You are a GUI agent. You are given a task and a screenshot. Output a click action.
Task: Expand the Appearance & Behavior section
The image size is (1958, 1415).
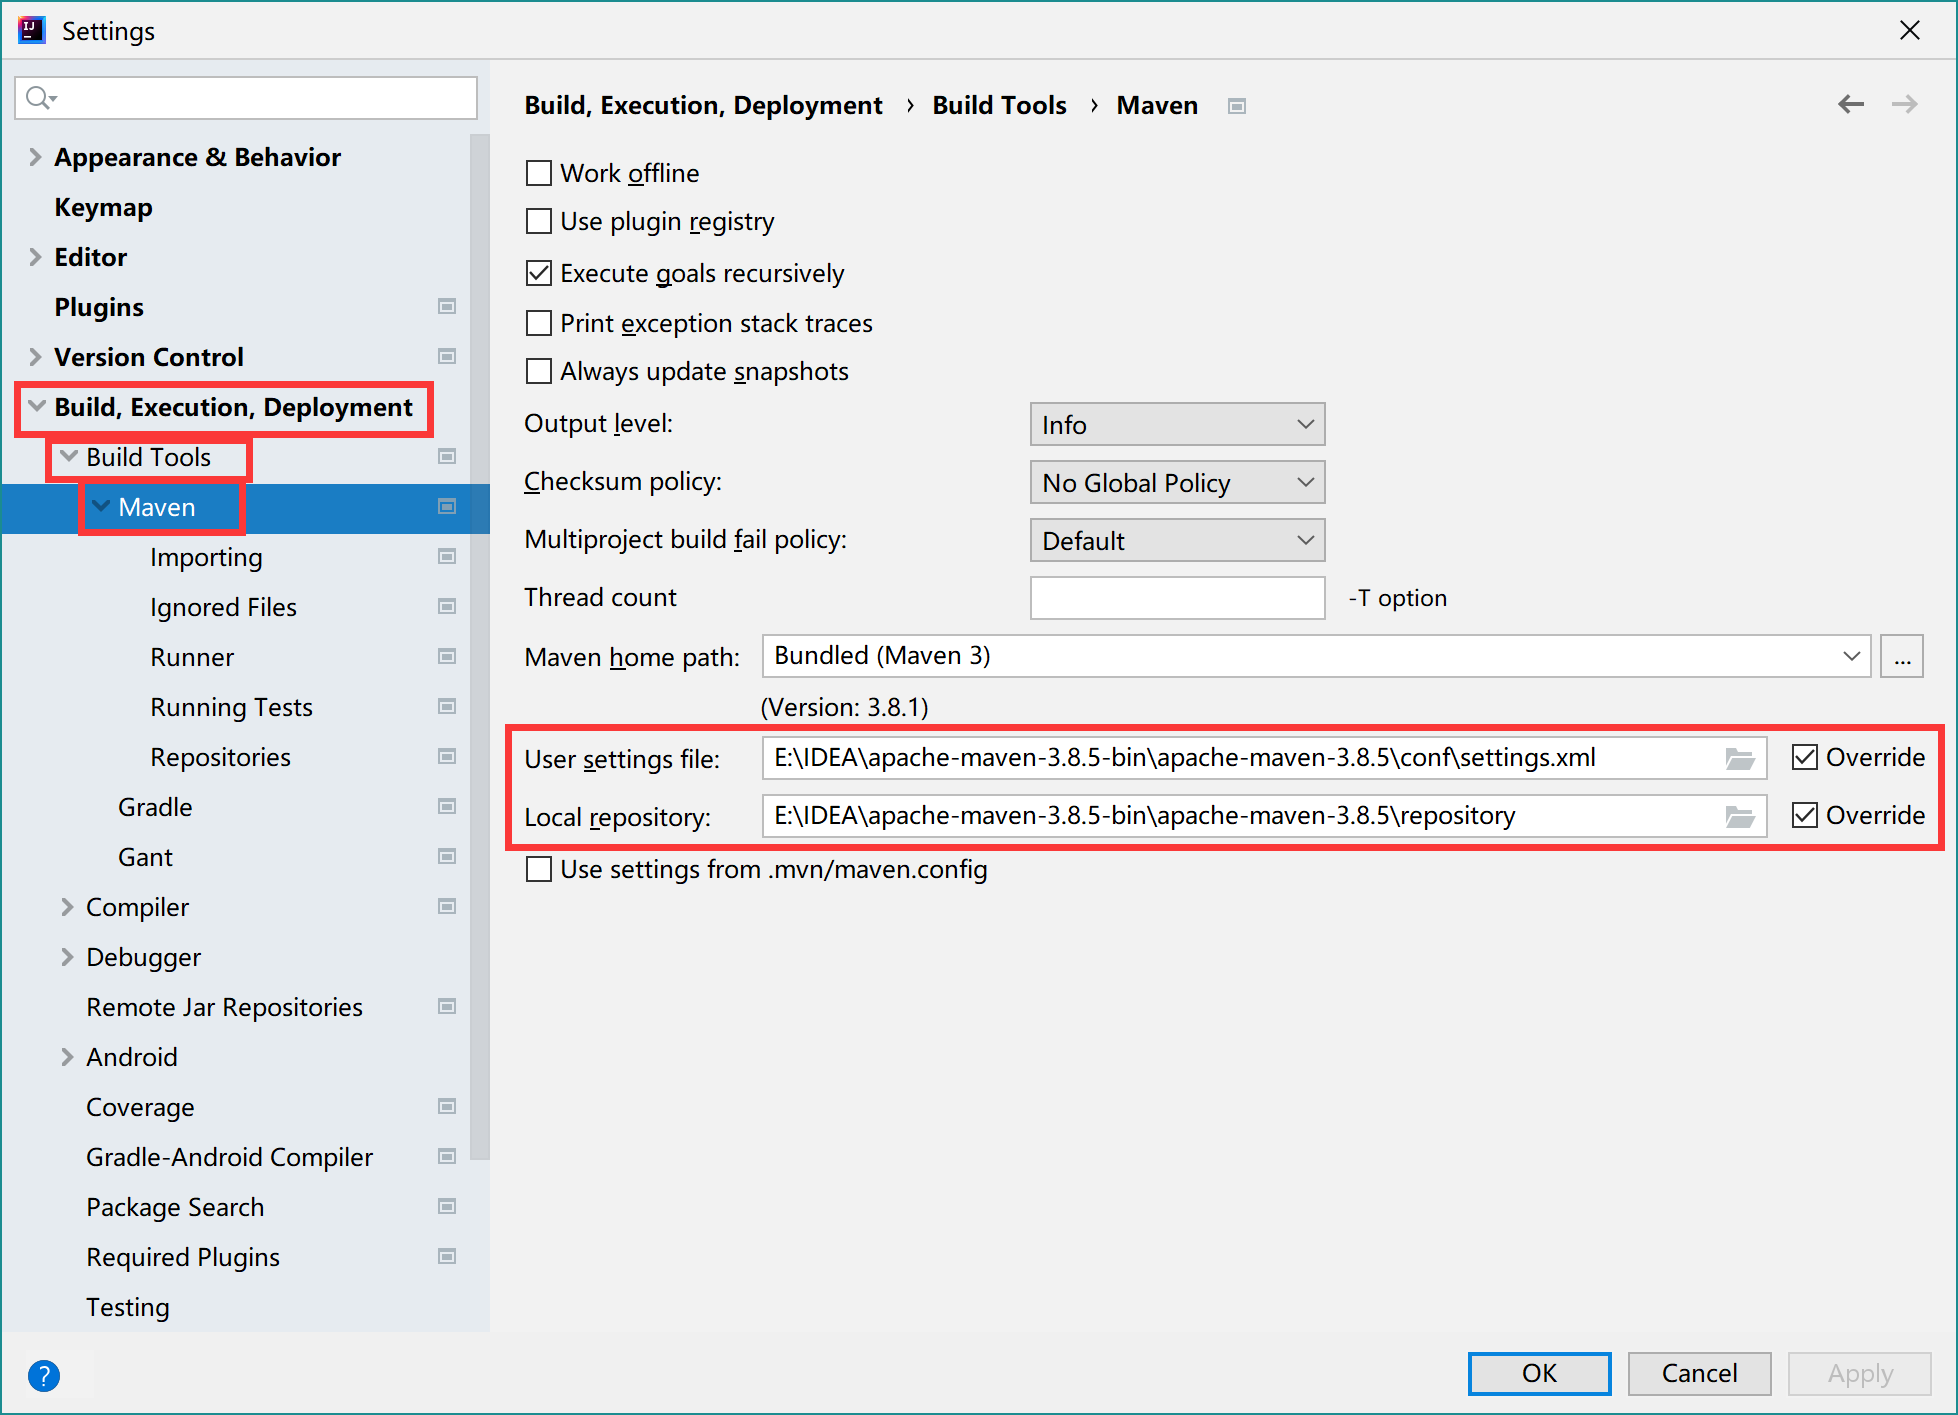click(x=35, y=157)
